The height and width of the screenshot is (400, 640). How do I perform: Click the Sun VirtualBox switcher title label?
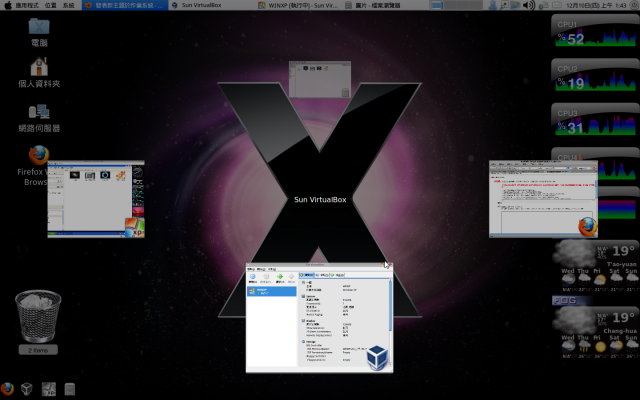(320, 200)
